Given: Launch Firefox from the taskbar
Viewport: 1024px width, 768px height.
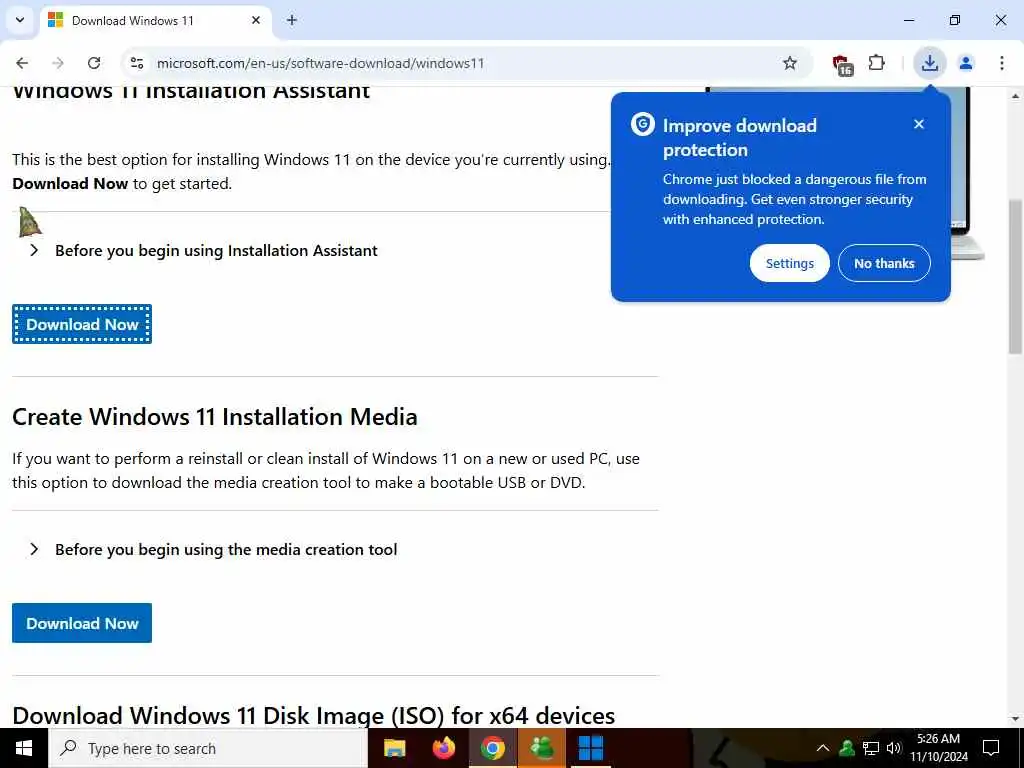Looking at the screenshot, I should click(x=443, y=748).
